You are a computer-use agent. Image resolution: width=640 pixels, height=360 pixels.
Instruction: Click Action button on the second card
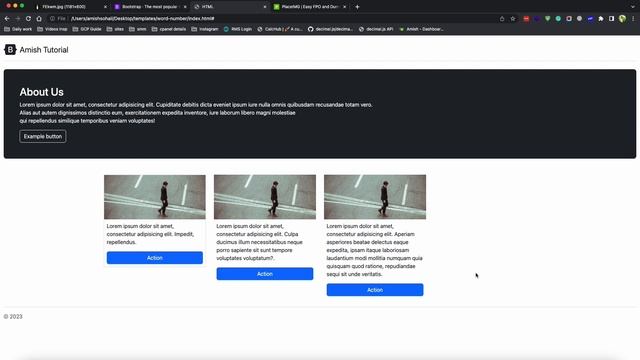(x=265, y=274)
